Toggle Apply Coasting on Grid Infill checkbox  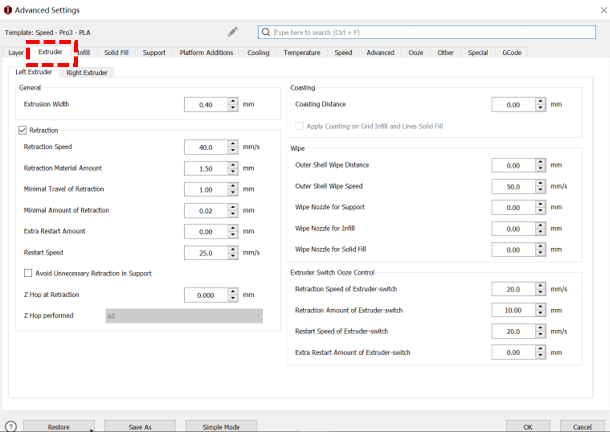pos(299,126)
